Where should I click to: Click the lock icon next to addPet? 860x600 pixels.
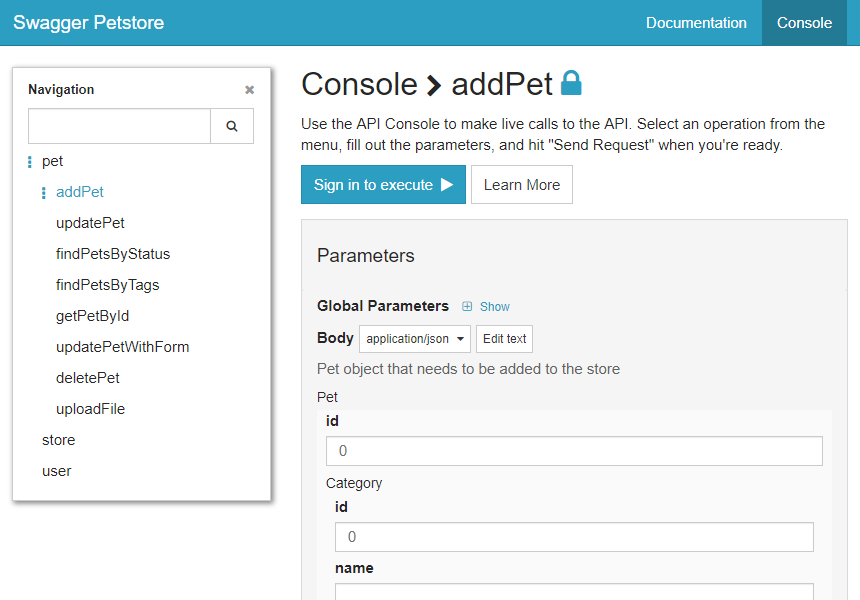[571, 83]
